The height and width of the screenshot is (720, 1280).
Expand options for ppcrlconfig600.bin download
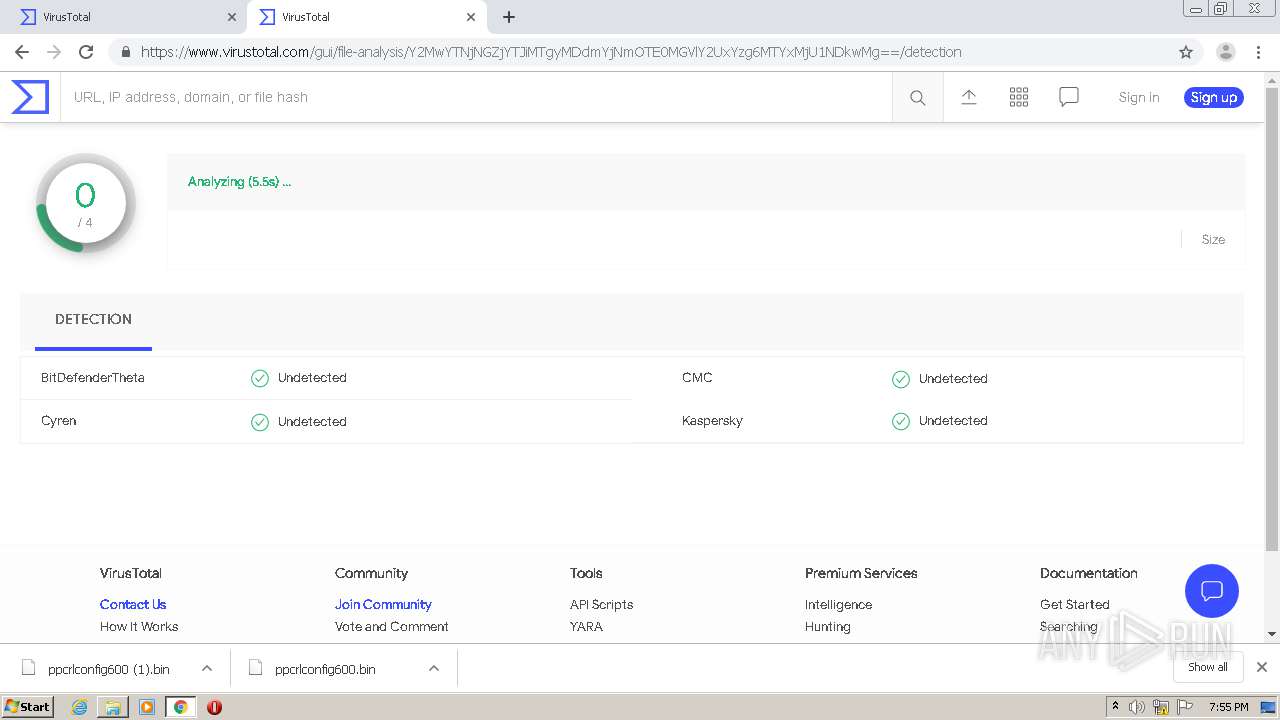434,669
